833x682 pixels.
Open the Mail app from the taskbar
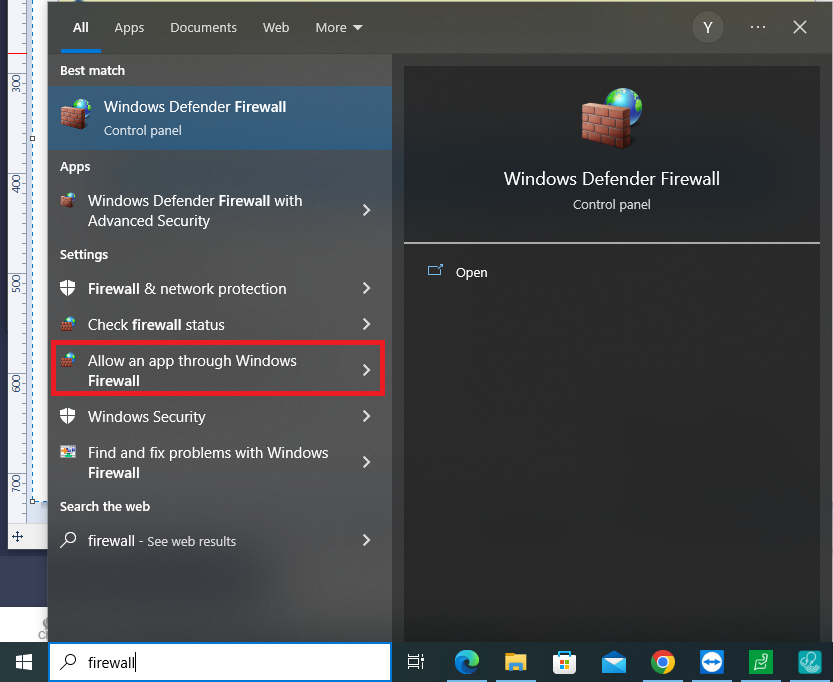[x=614, y=662]
